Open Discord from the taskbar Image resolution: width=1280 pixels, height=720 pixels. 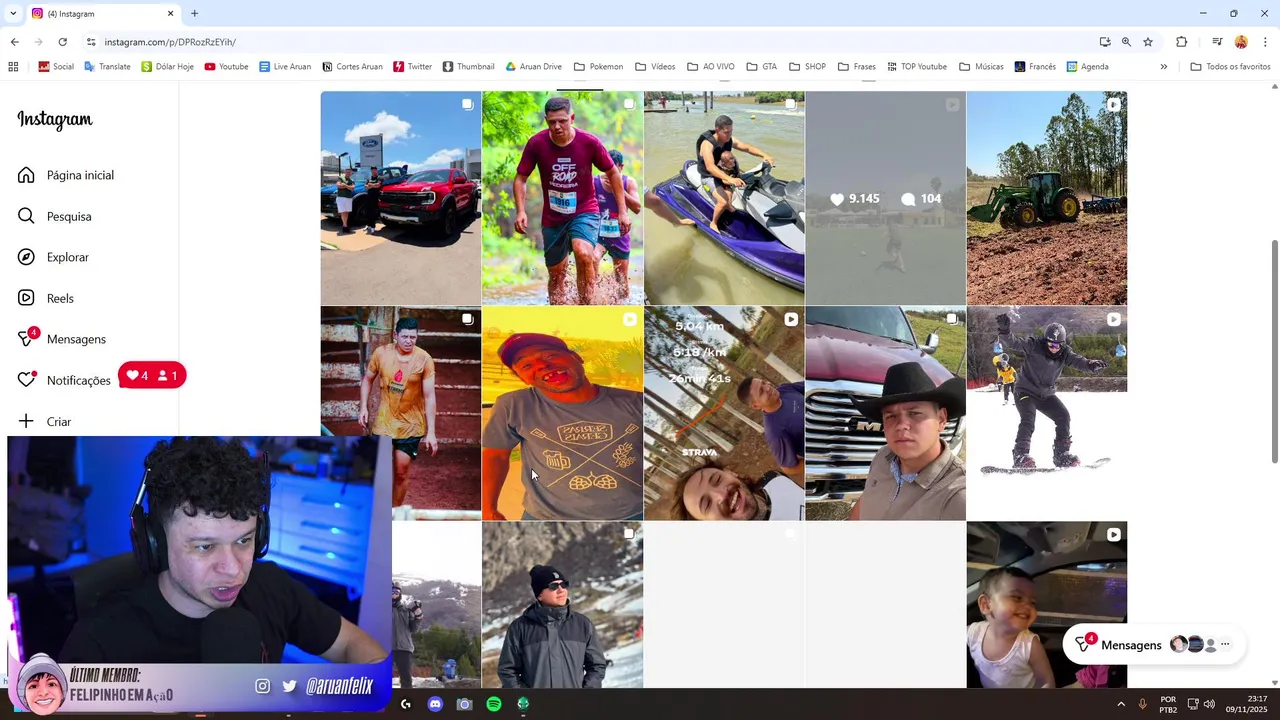point(435,704)
